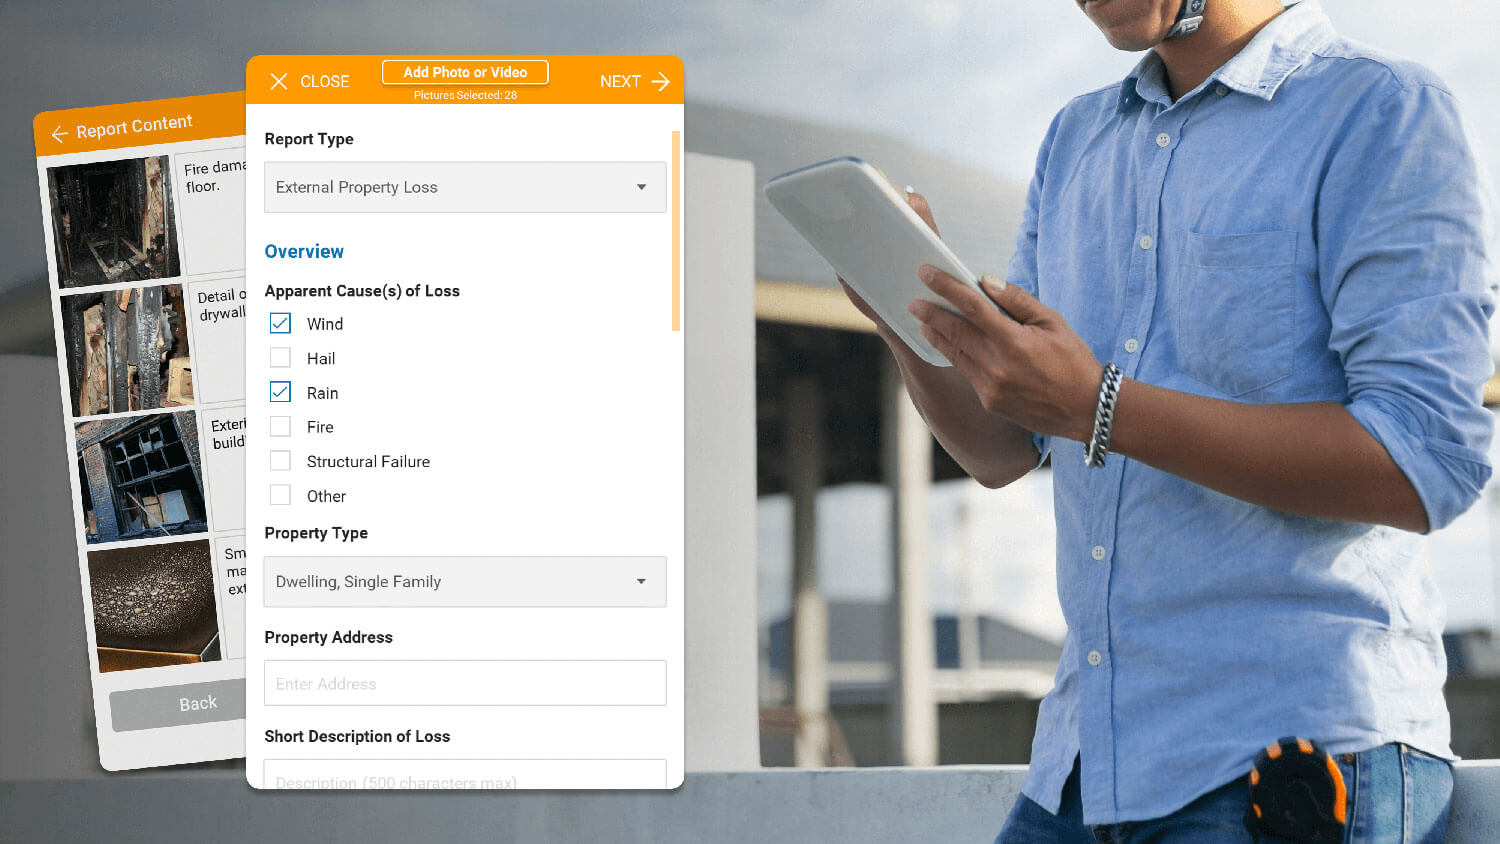The image size is (1500, 844).
Task: Open the charred drywall detail thumbnail
Action: coord(128,350)
